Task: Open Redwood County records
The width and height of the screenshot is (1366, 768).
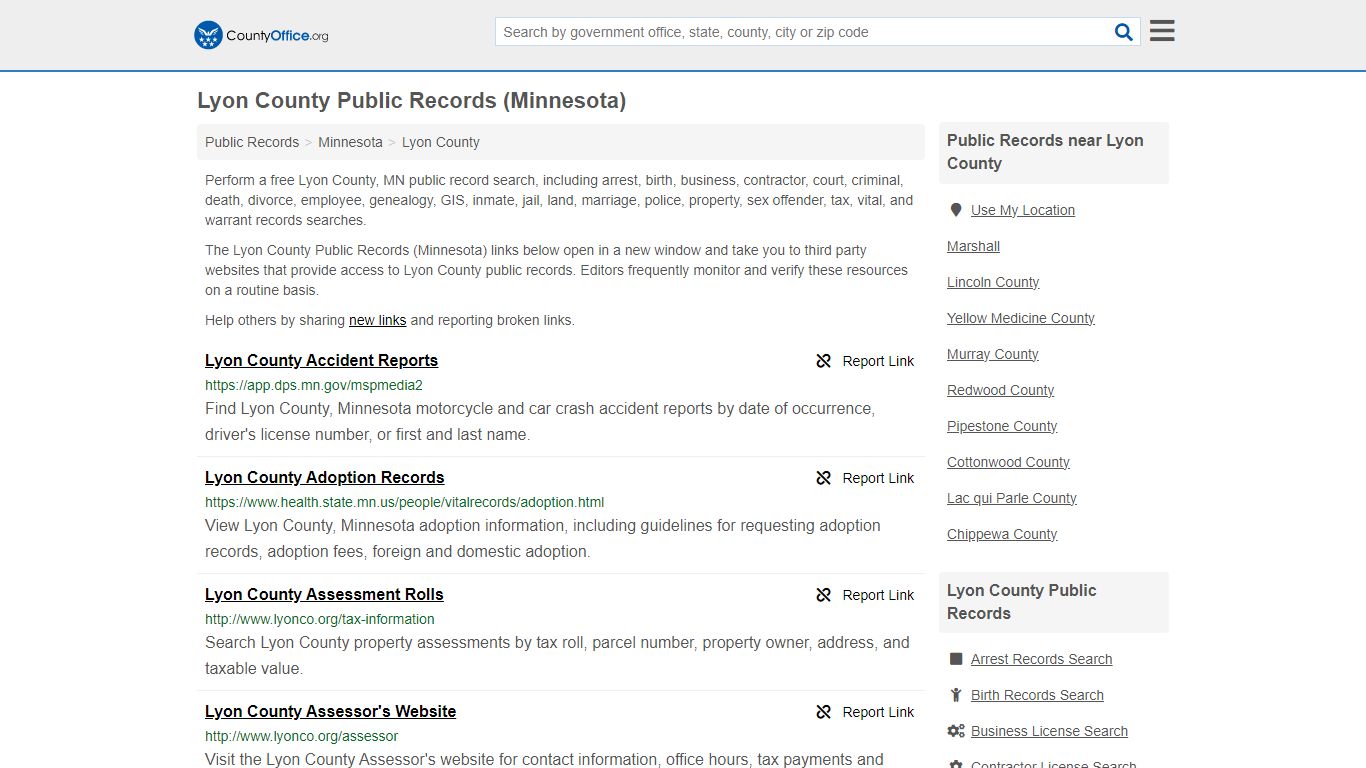Action: pos(1001,390)
